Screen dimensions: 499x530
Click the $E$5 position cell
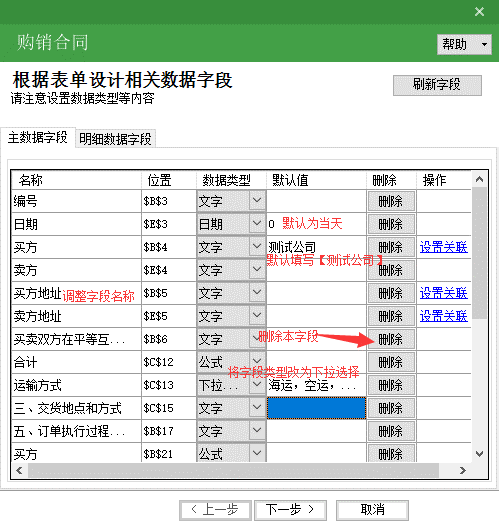tap(169, 316)
